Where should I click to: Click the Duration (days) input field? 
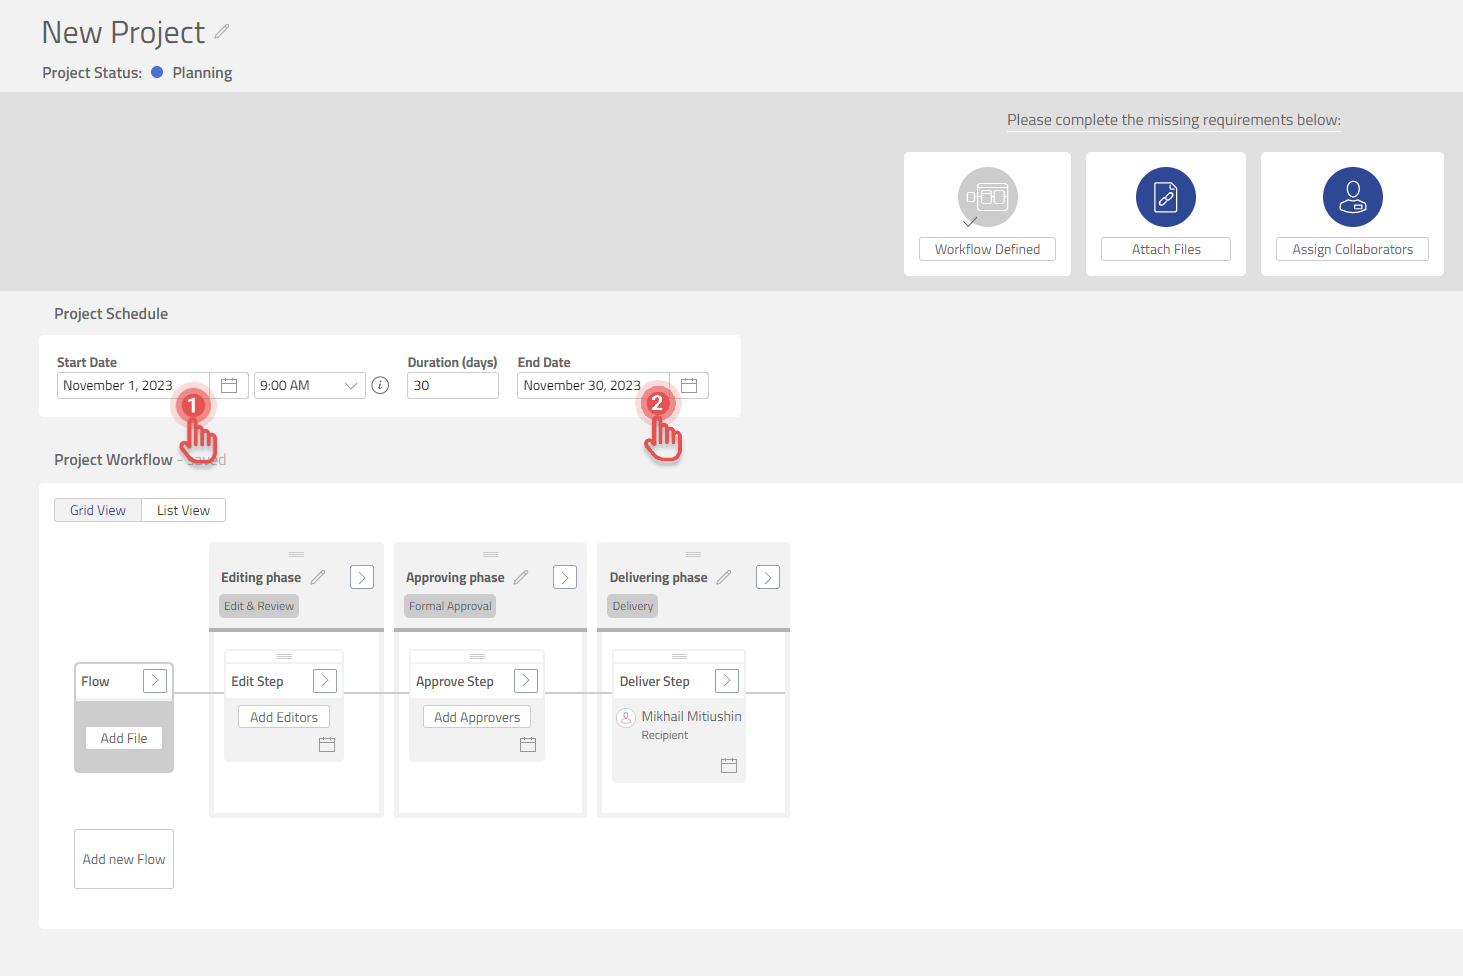tap(452, 386)
